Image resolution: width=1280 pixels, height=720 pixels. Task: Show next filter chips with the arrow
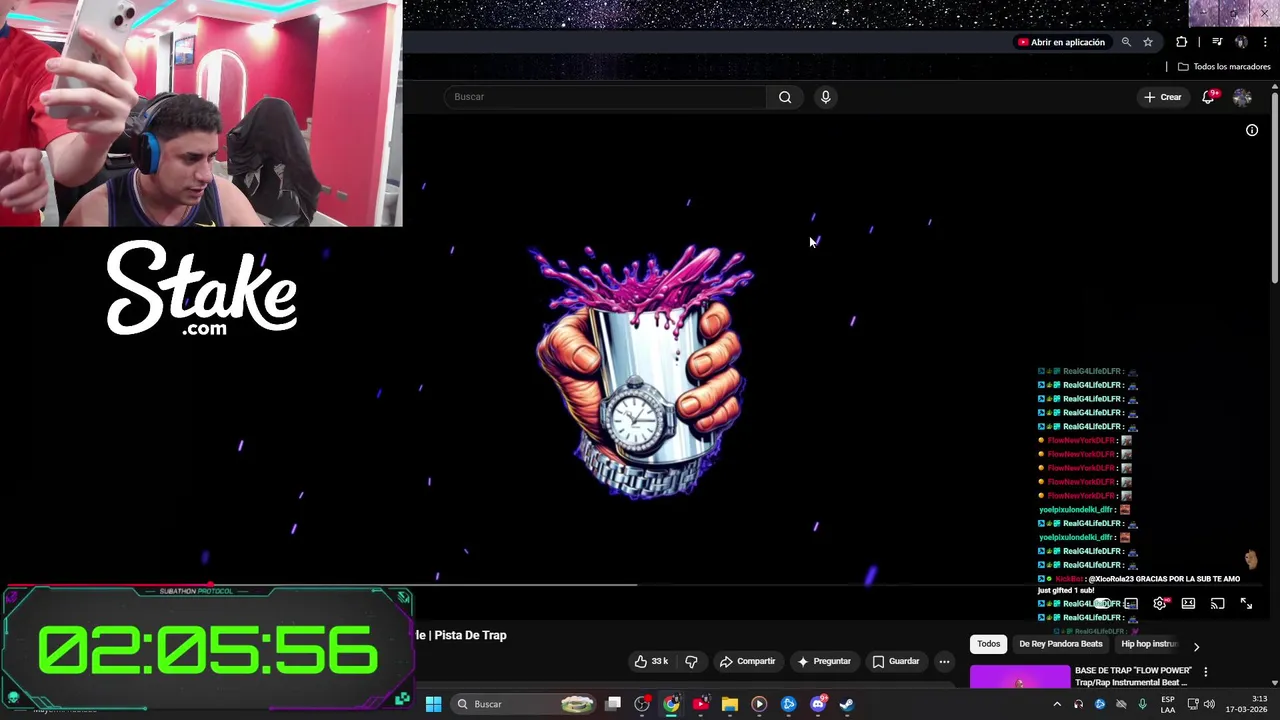[x=1196, y=646]
